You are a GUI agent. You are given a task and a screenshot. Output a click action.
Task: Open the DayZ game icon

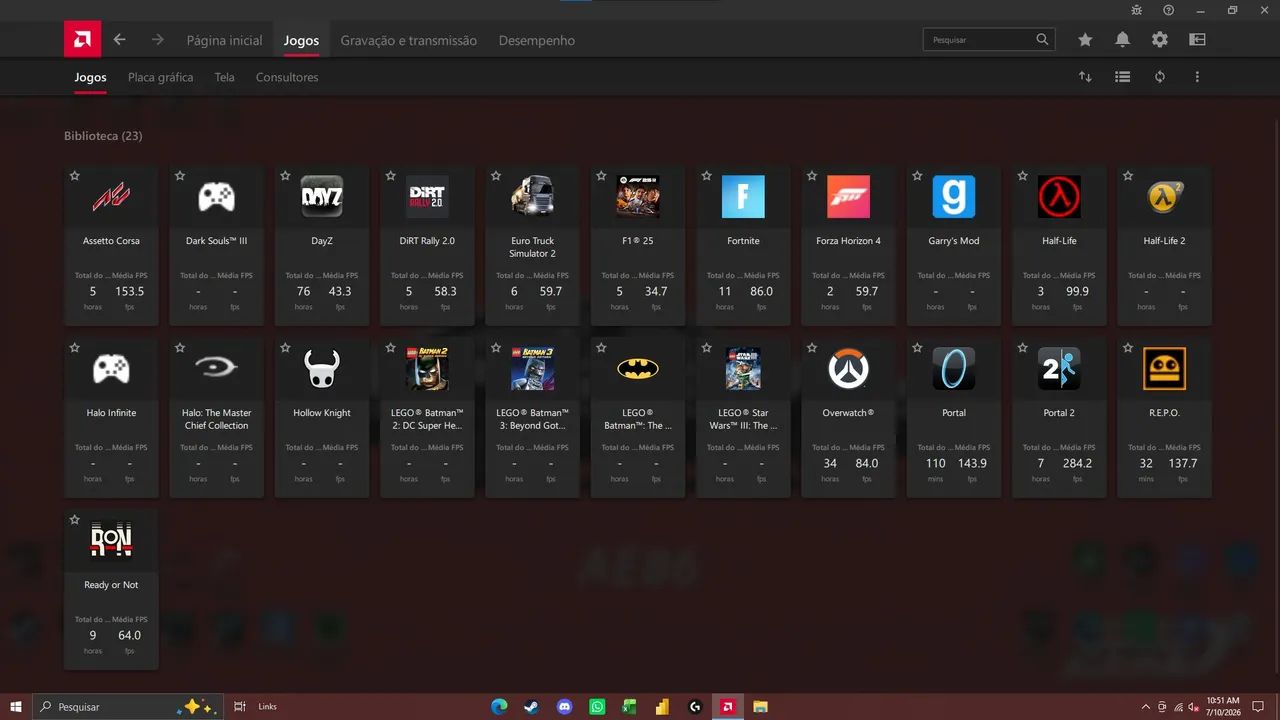tap(322, 197)
